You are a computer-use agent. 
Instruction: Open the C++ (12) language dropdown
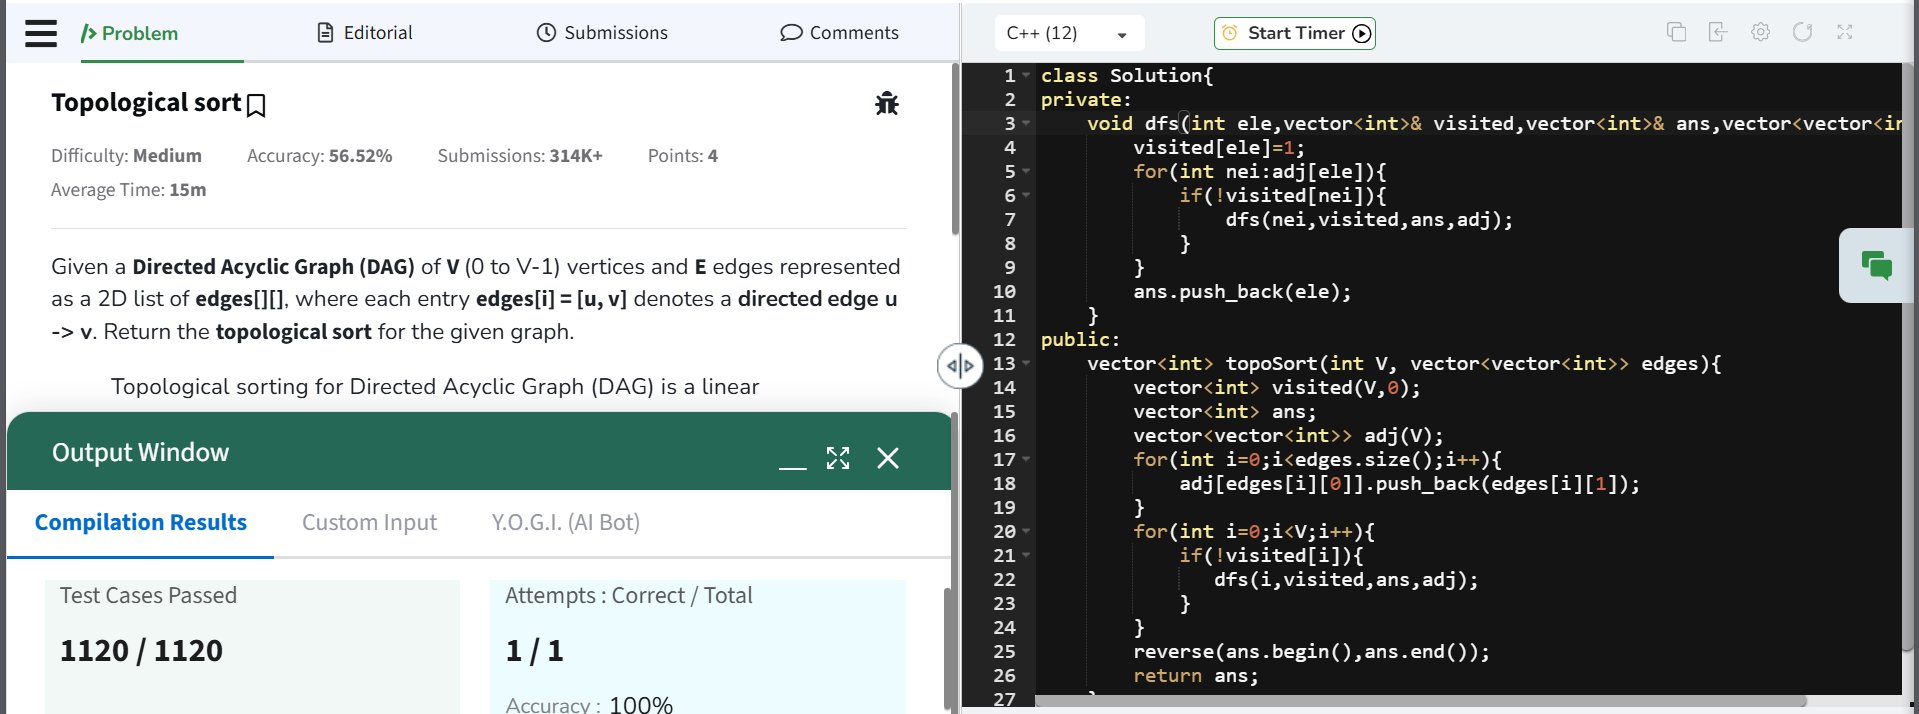(1068, 33)
